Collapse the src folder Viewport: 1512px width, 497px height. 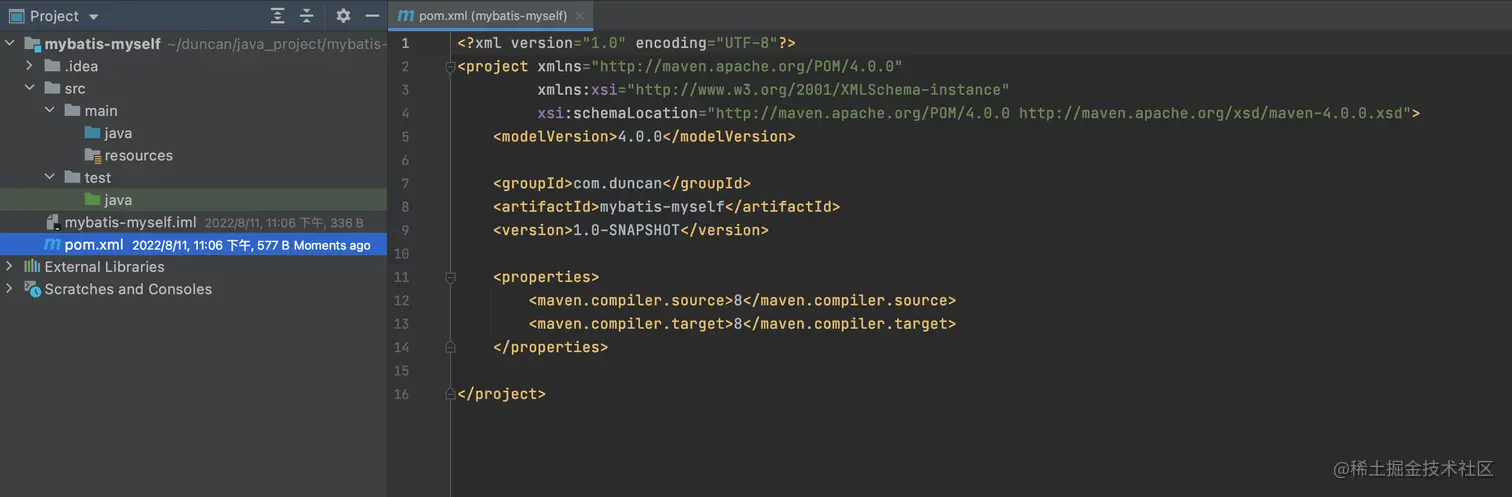click(30, 88)
